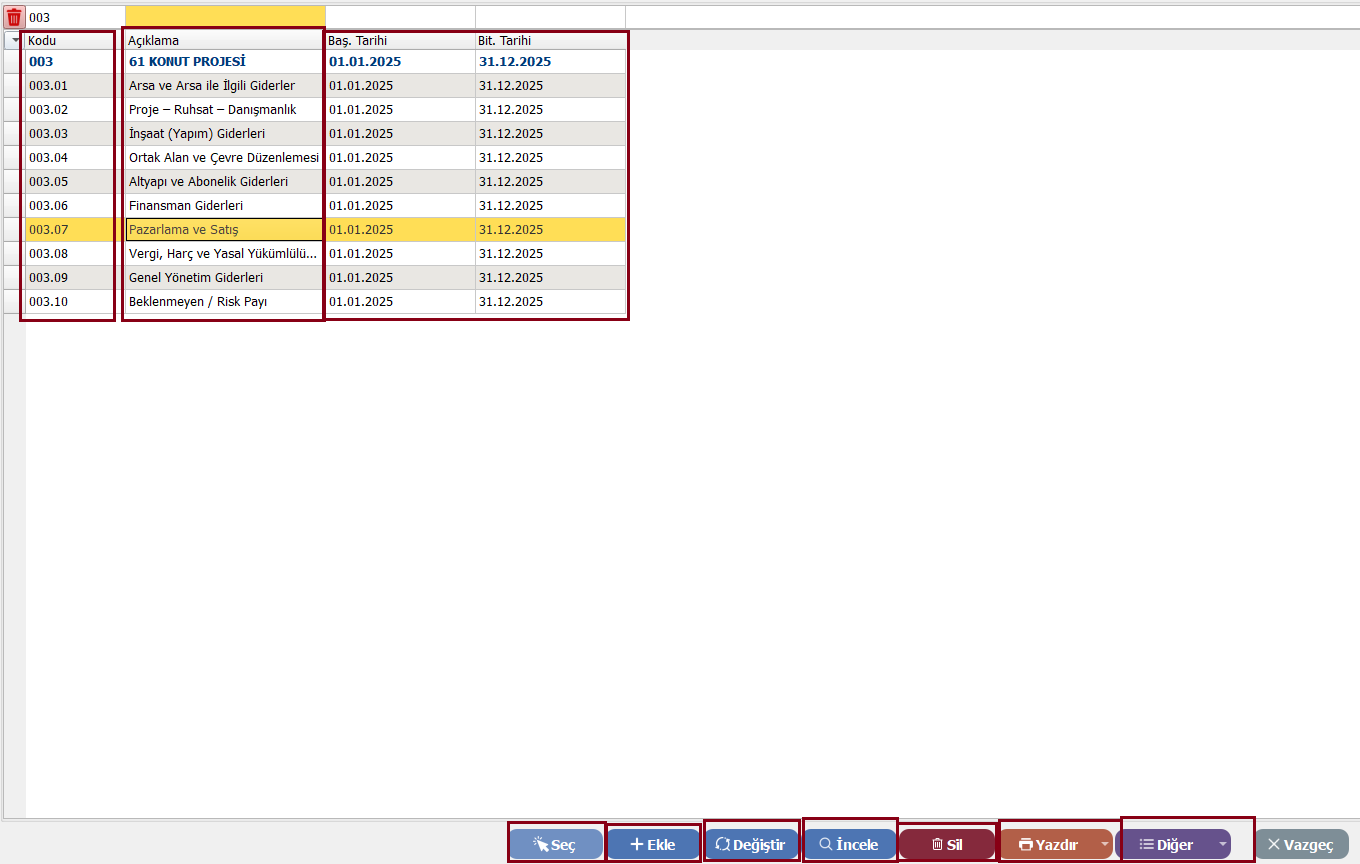This screenshot has width=1360, height=864.
Task: Expand the dropdown arrow next to Diğer
Action: point(1222,844)
